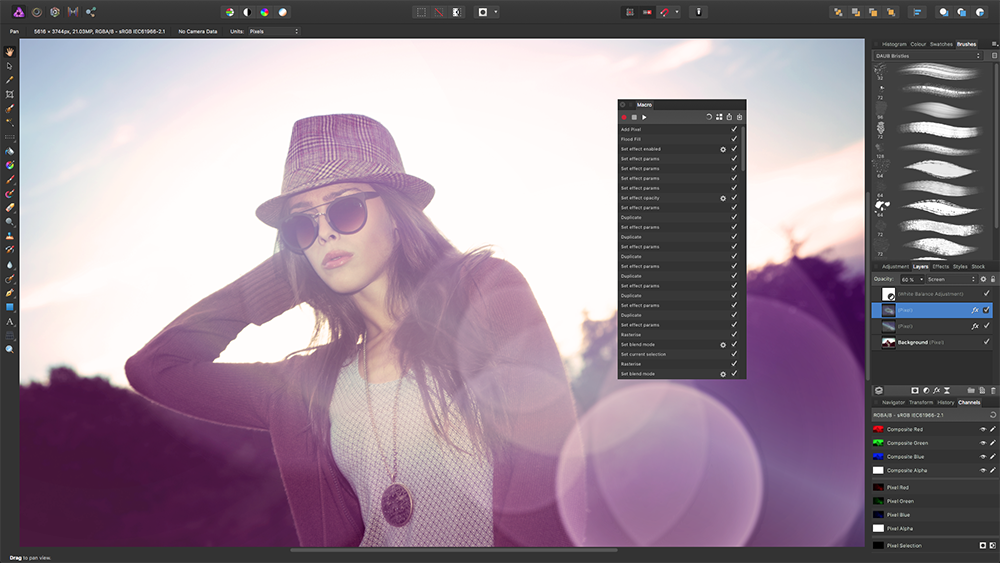1000x563 pixels.
Task: Open the History tab
Action: (945, 402)
